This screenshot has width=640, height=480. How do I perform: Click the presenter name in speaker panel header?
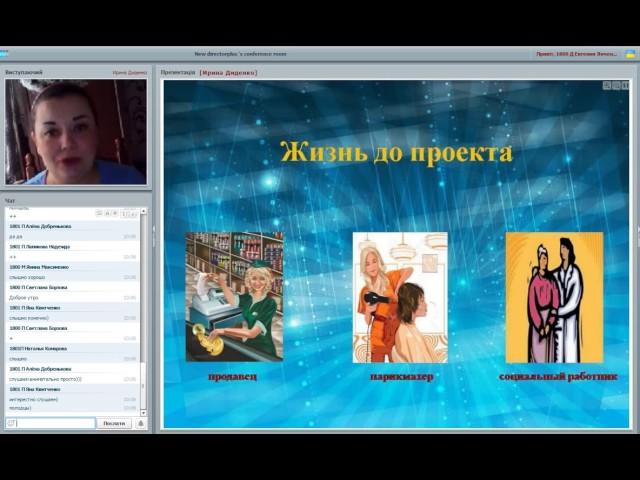coord(129,73)
